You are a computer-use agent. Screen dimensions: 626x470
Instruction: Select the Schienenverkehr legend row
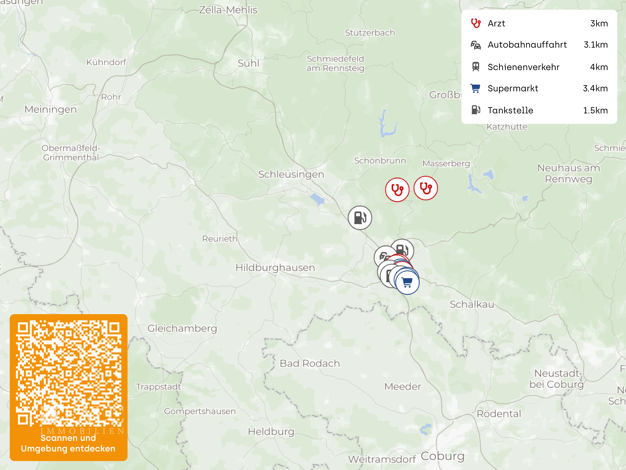(x=539, y=67)
